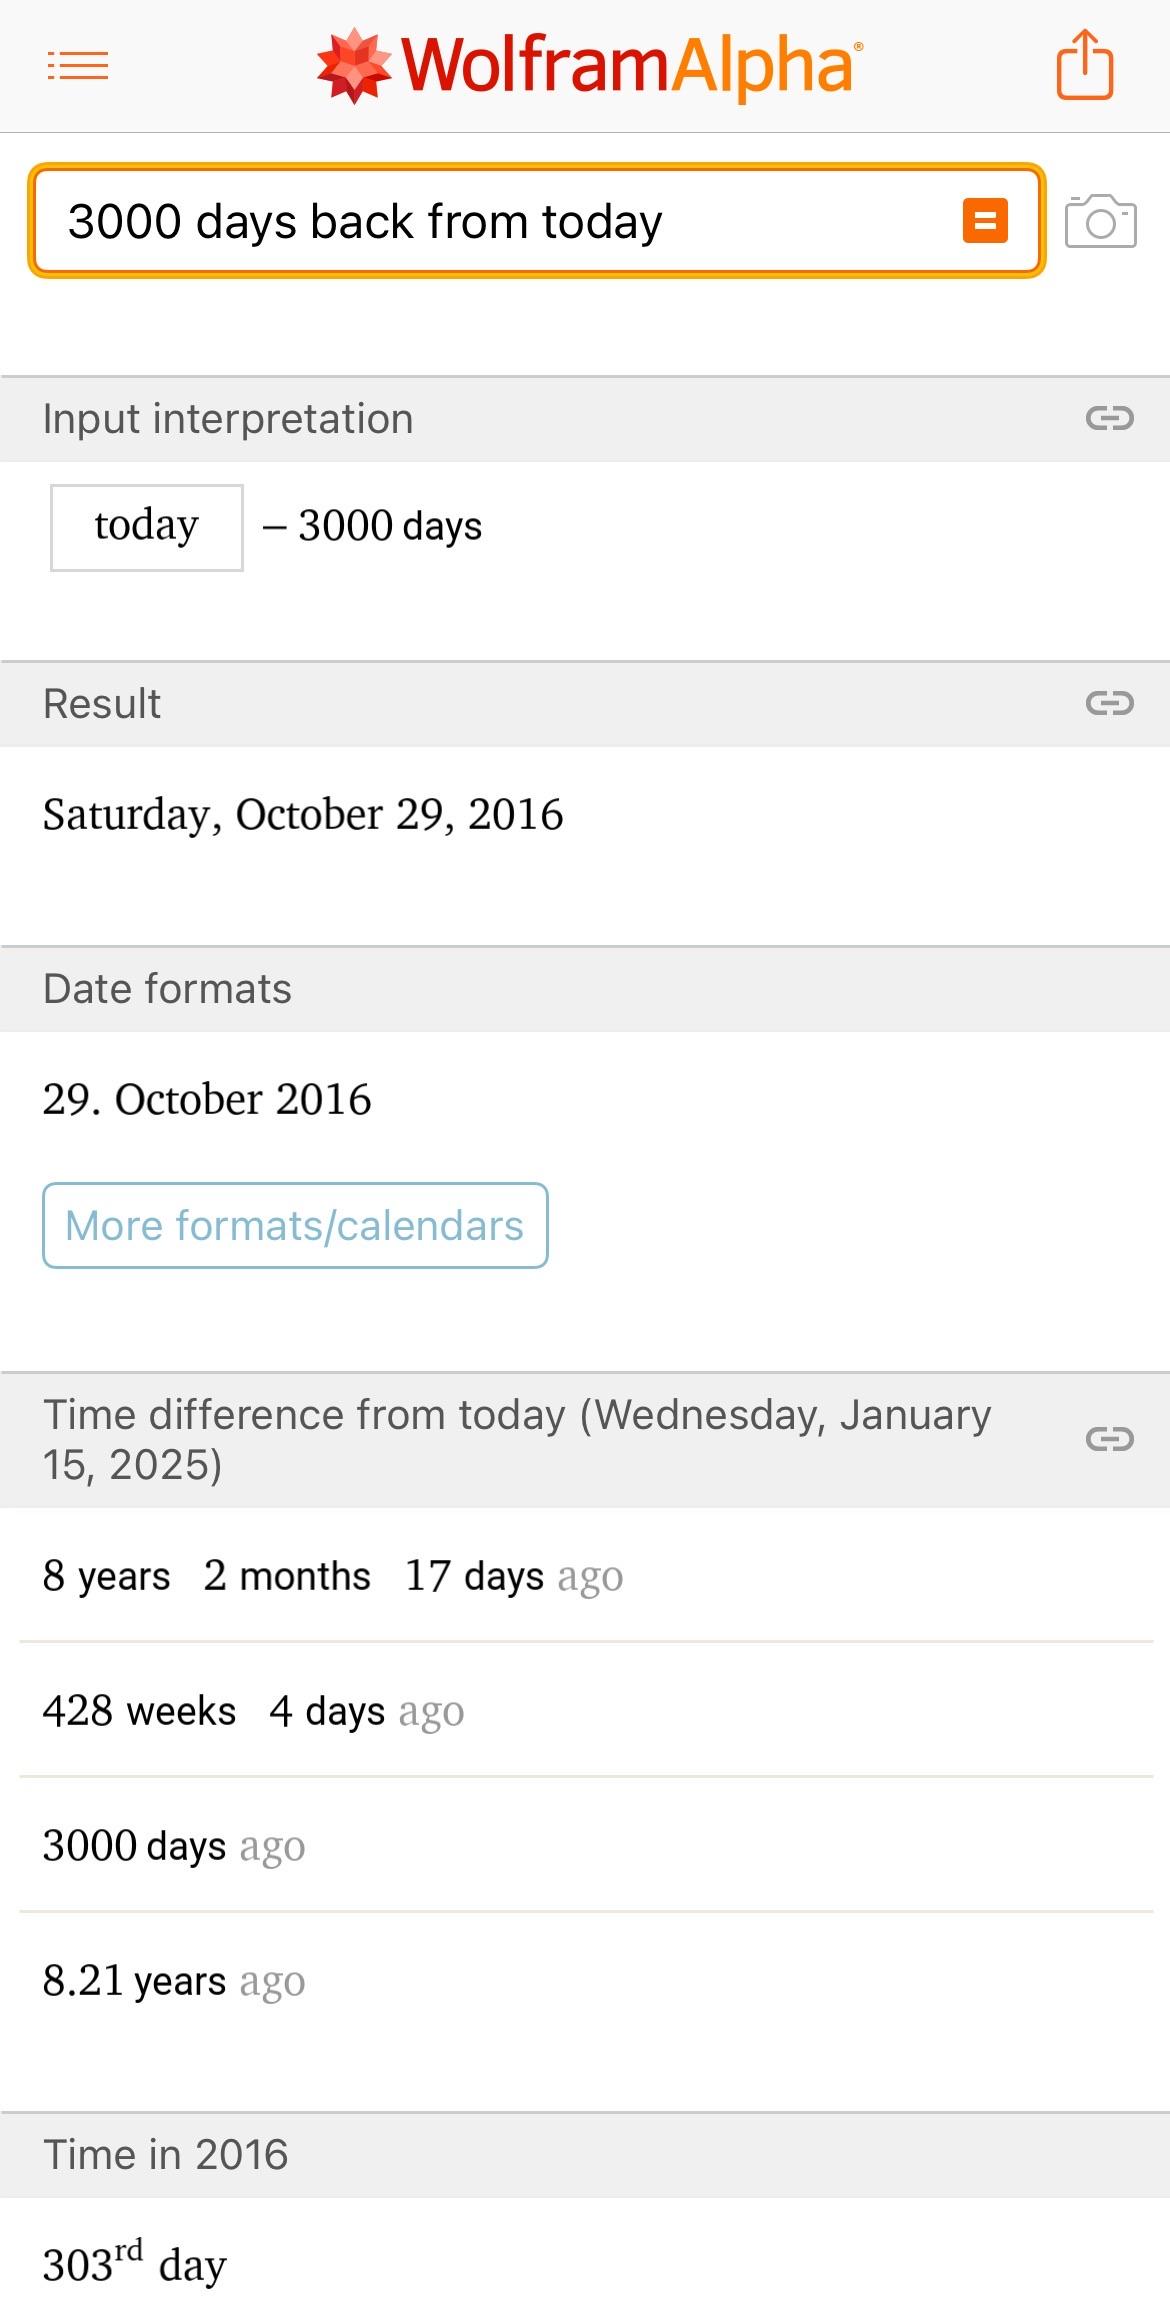The width and height of the screenshot is (1170, 2312).
Task: Open the hamburger menu list icon
Action: 78,66
